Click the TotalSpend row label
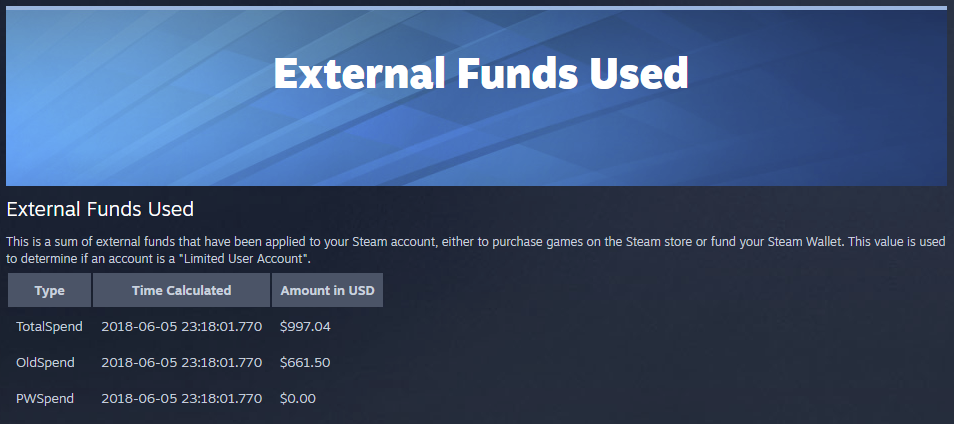The image size is (954, 424). click(49, 327)
